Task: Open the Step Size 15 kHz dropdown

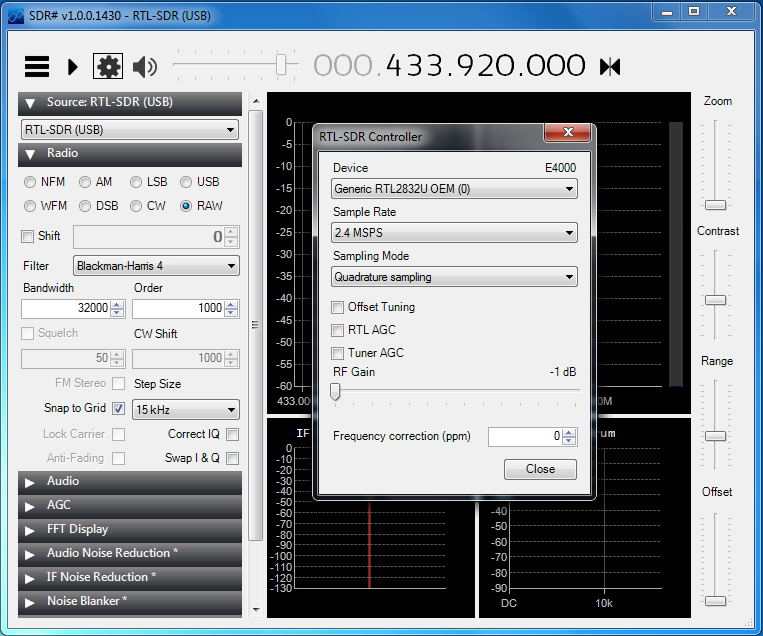Action: (x=186, y=410)
